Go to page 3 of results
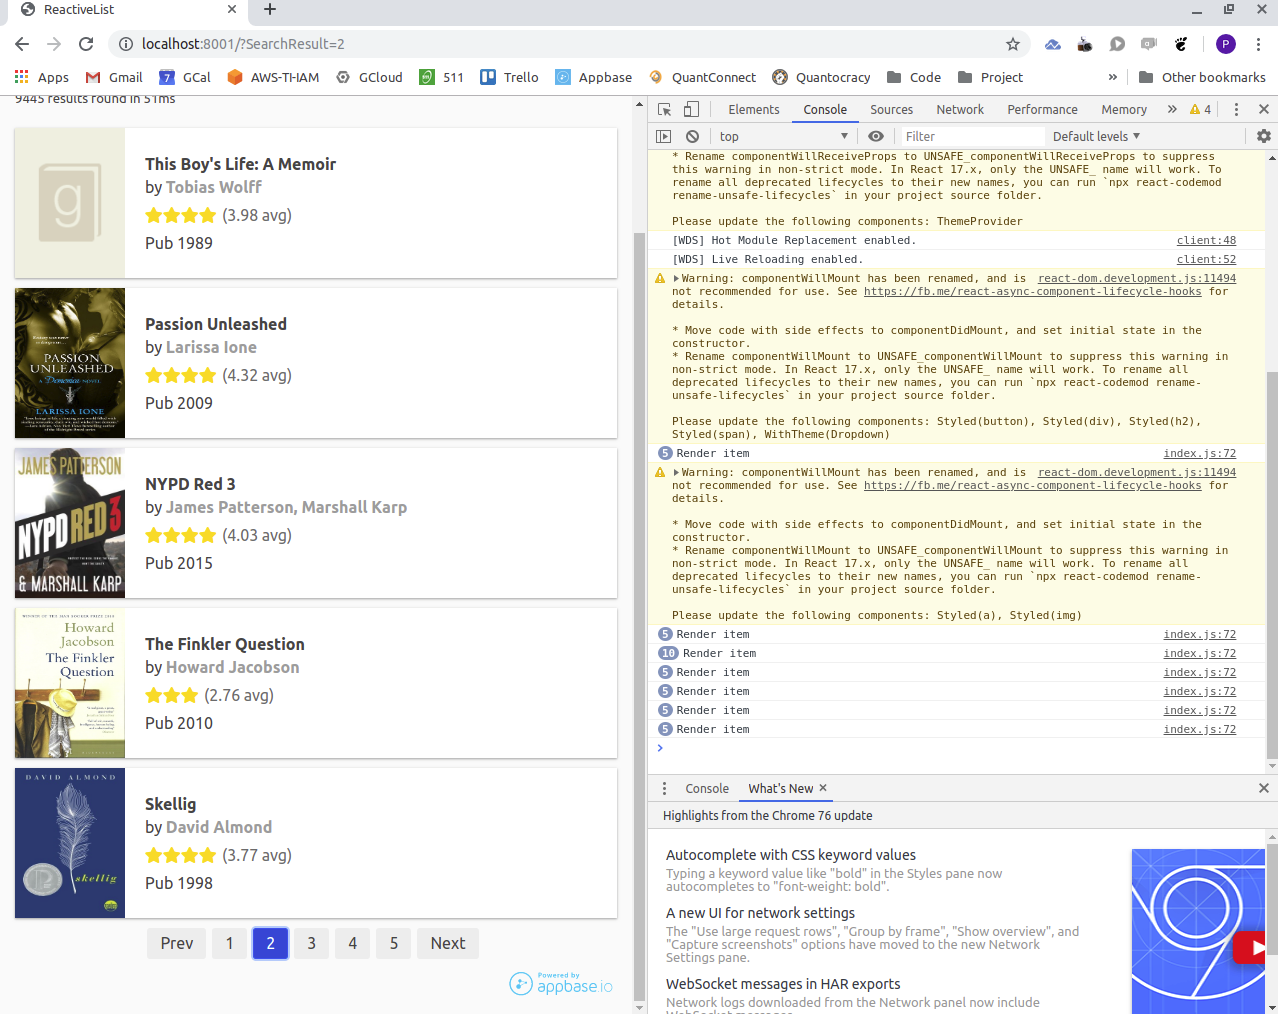This screenshot has width=1278, height=1014. (311, 943)
